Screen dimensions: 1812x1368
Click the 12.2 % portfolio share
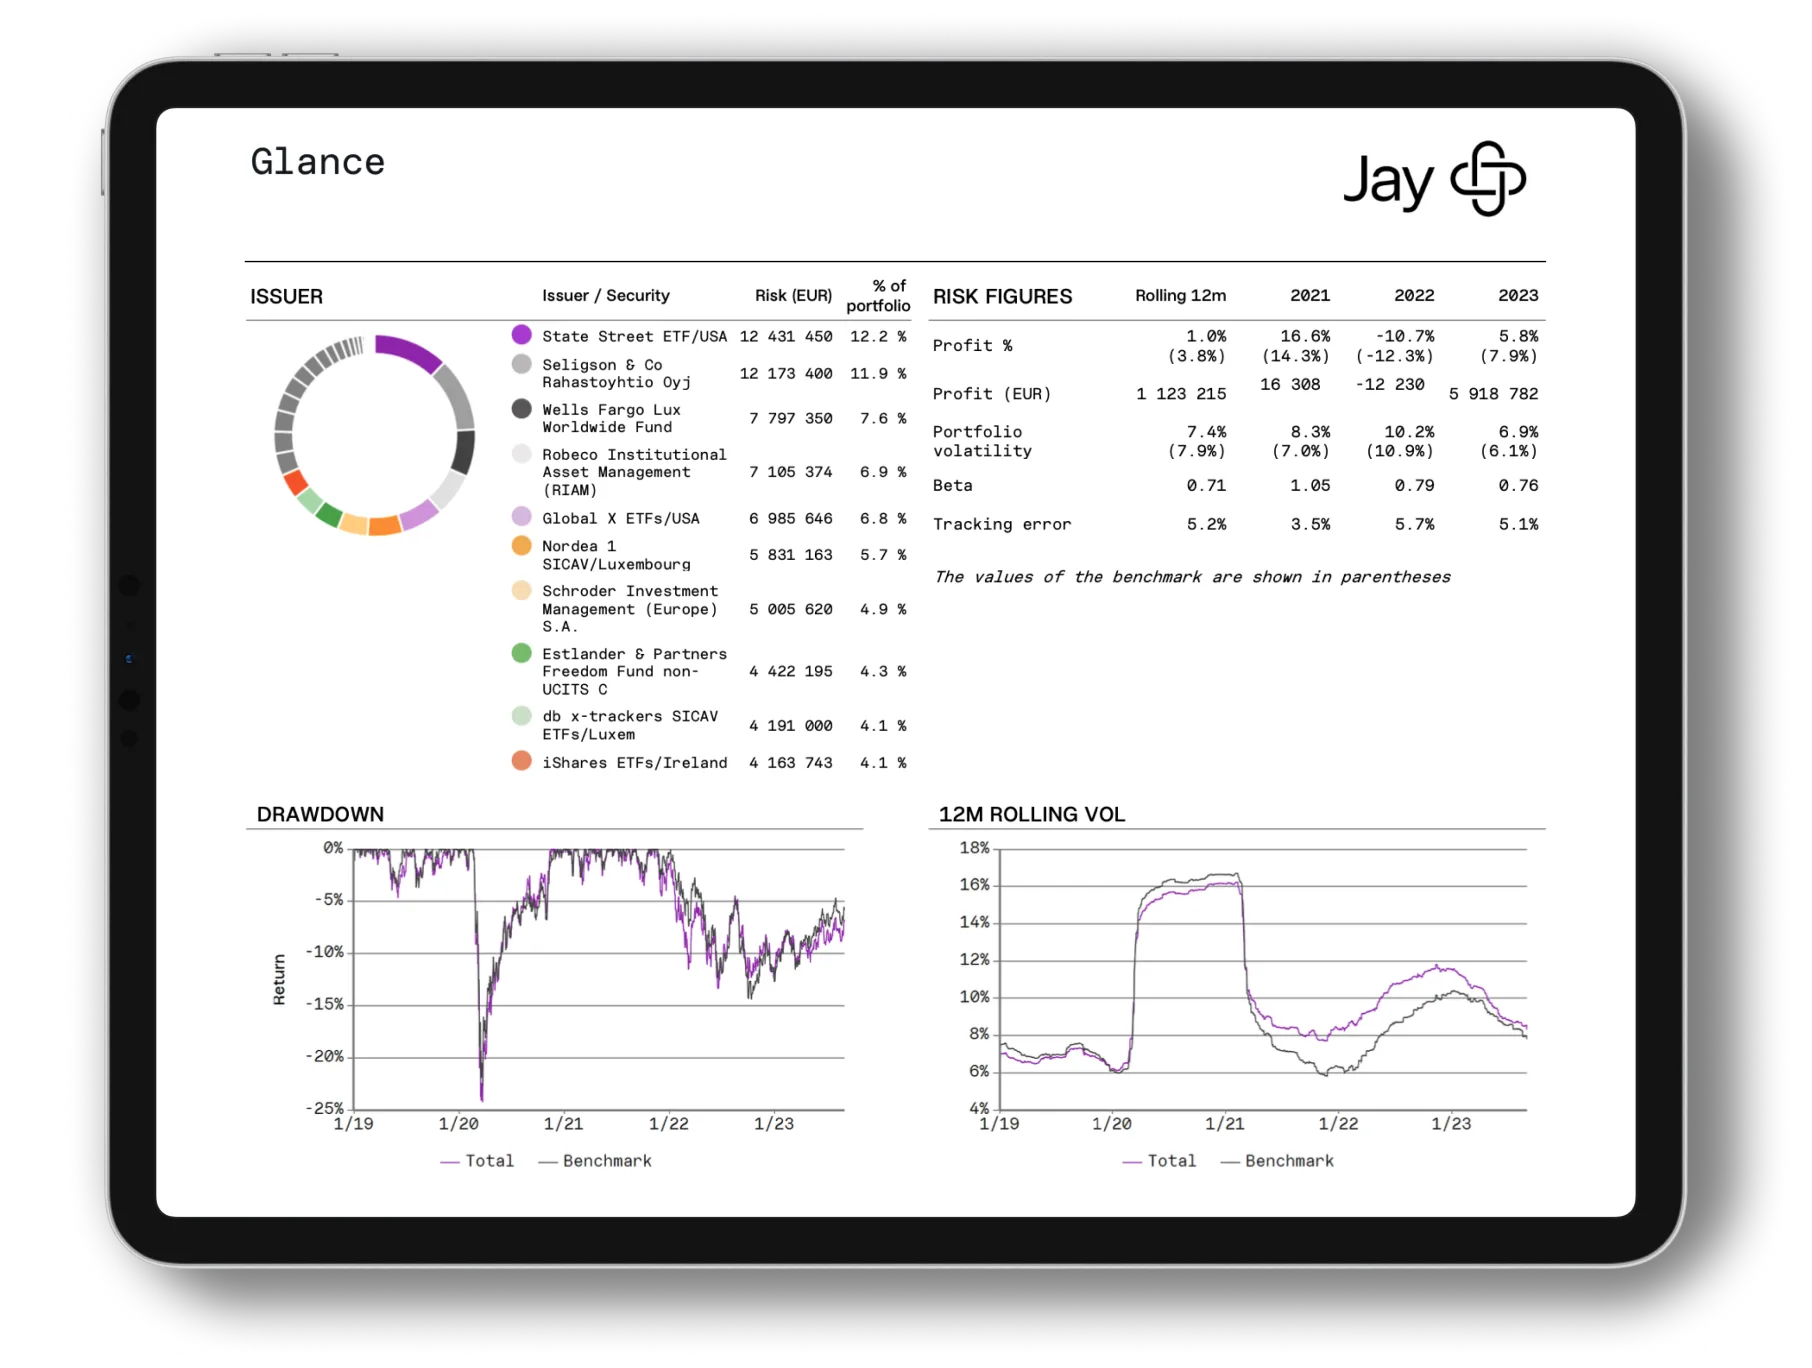coord(878,336)
